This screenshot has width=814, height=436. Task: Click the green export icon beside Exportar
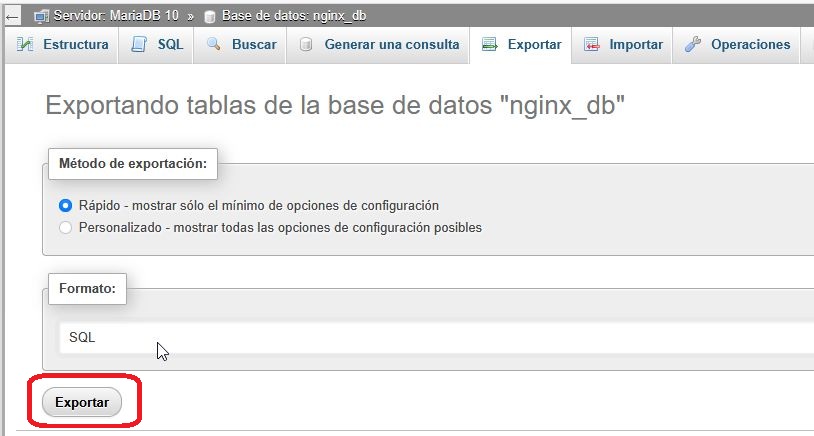(x=490, y=45)
